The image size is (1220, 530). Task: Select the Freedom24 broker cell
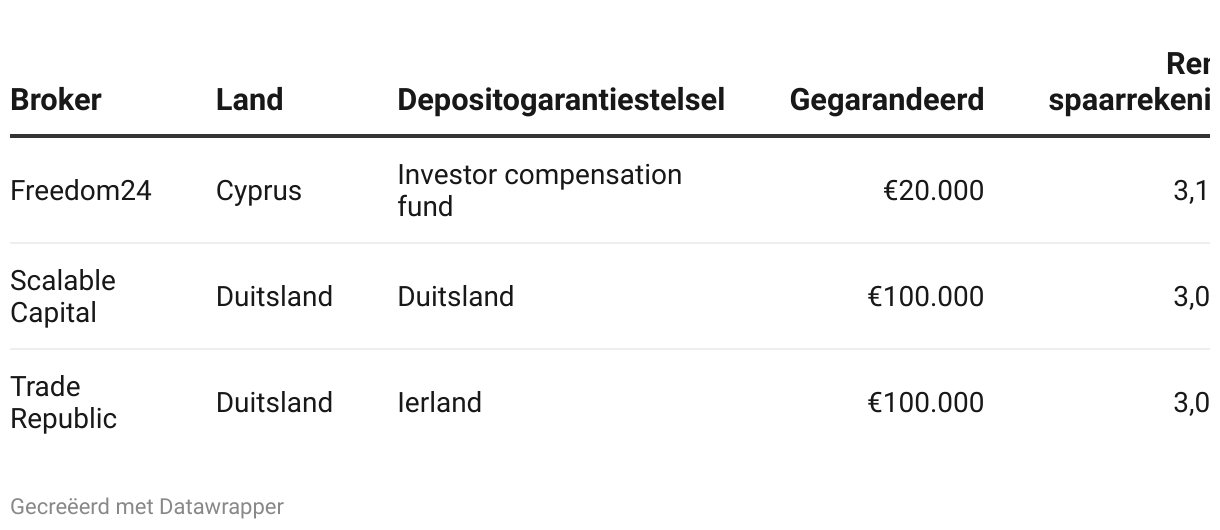(x=81, y=191)
